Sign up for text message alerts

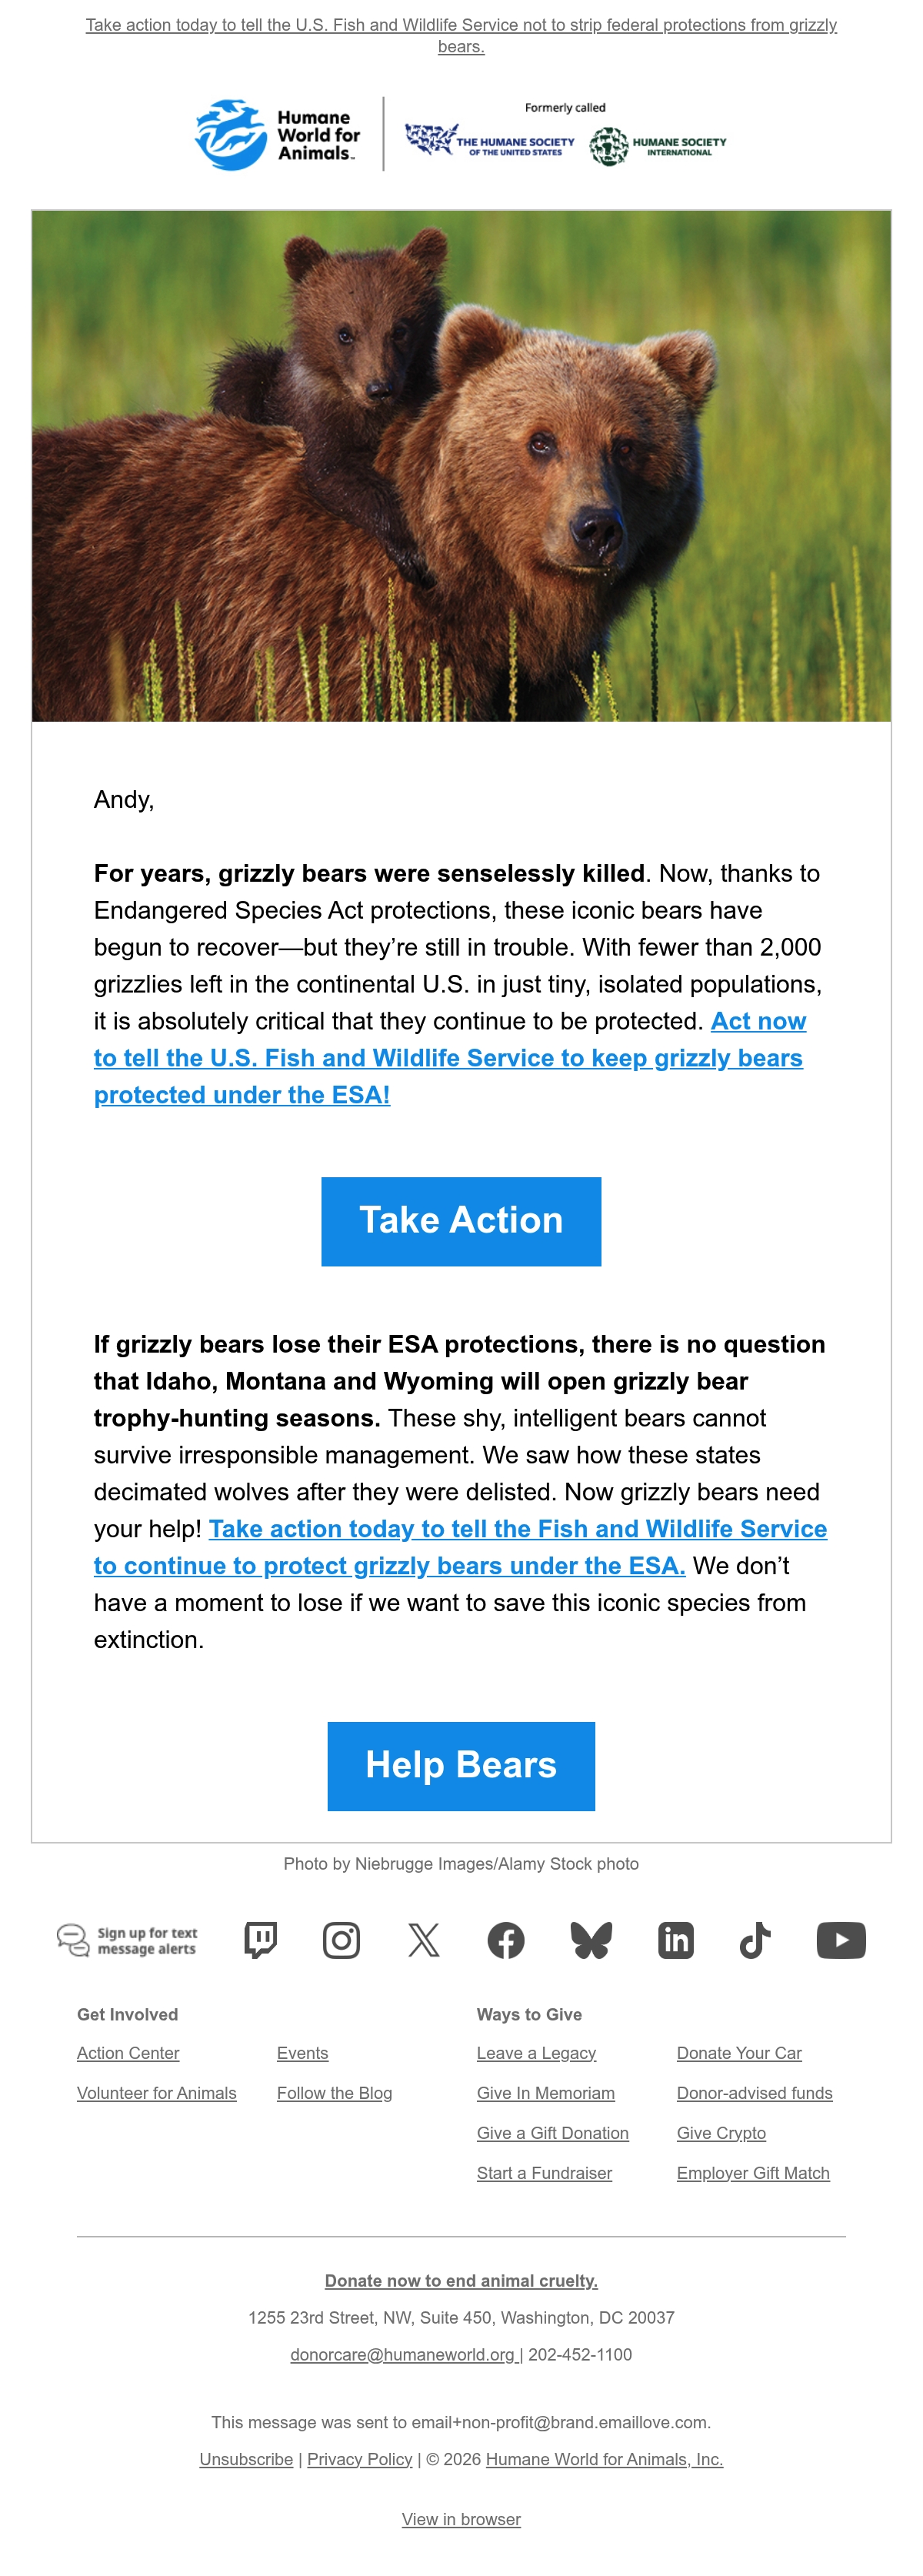(x=127, y=1940)
